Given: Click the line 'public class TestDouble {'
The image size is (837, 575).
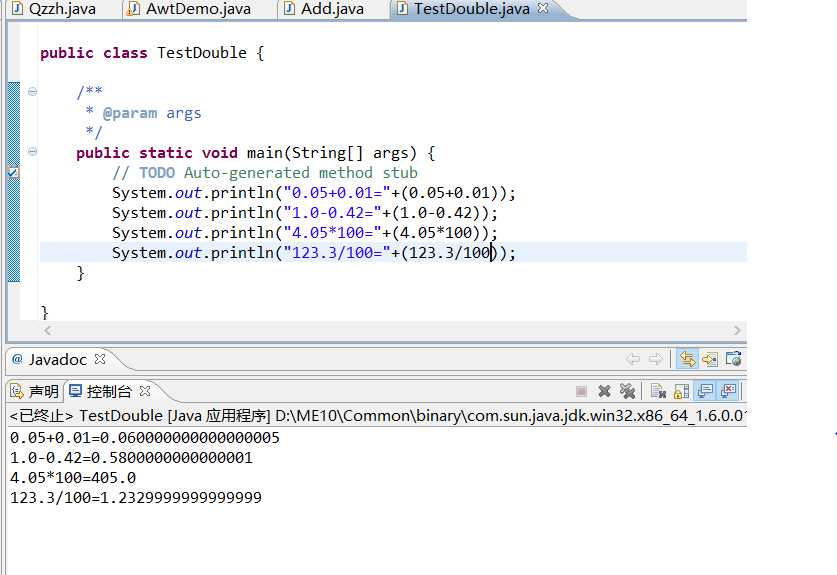Looking at the screenshot, I should click(x=152, y=53).
